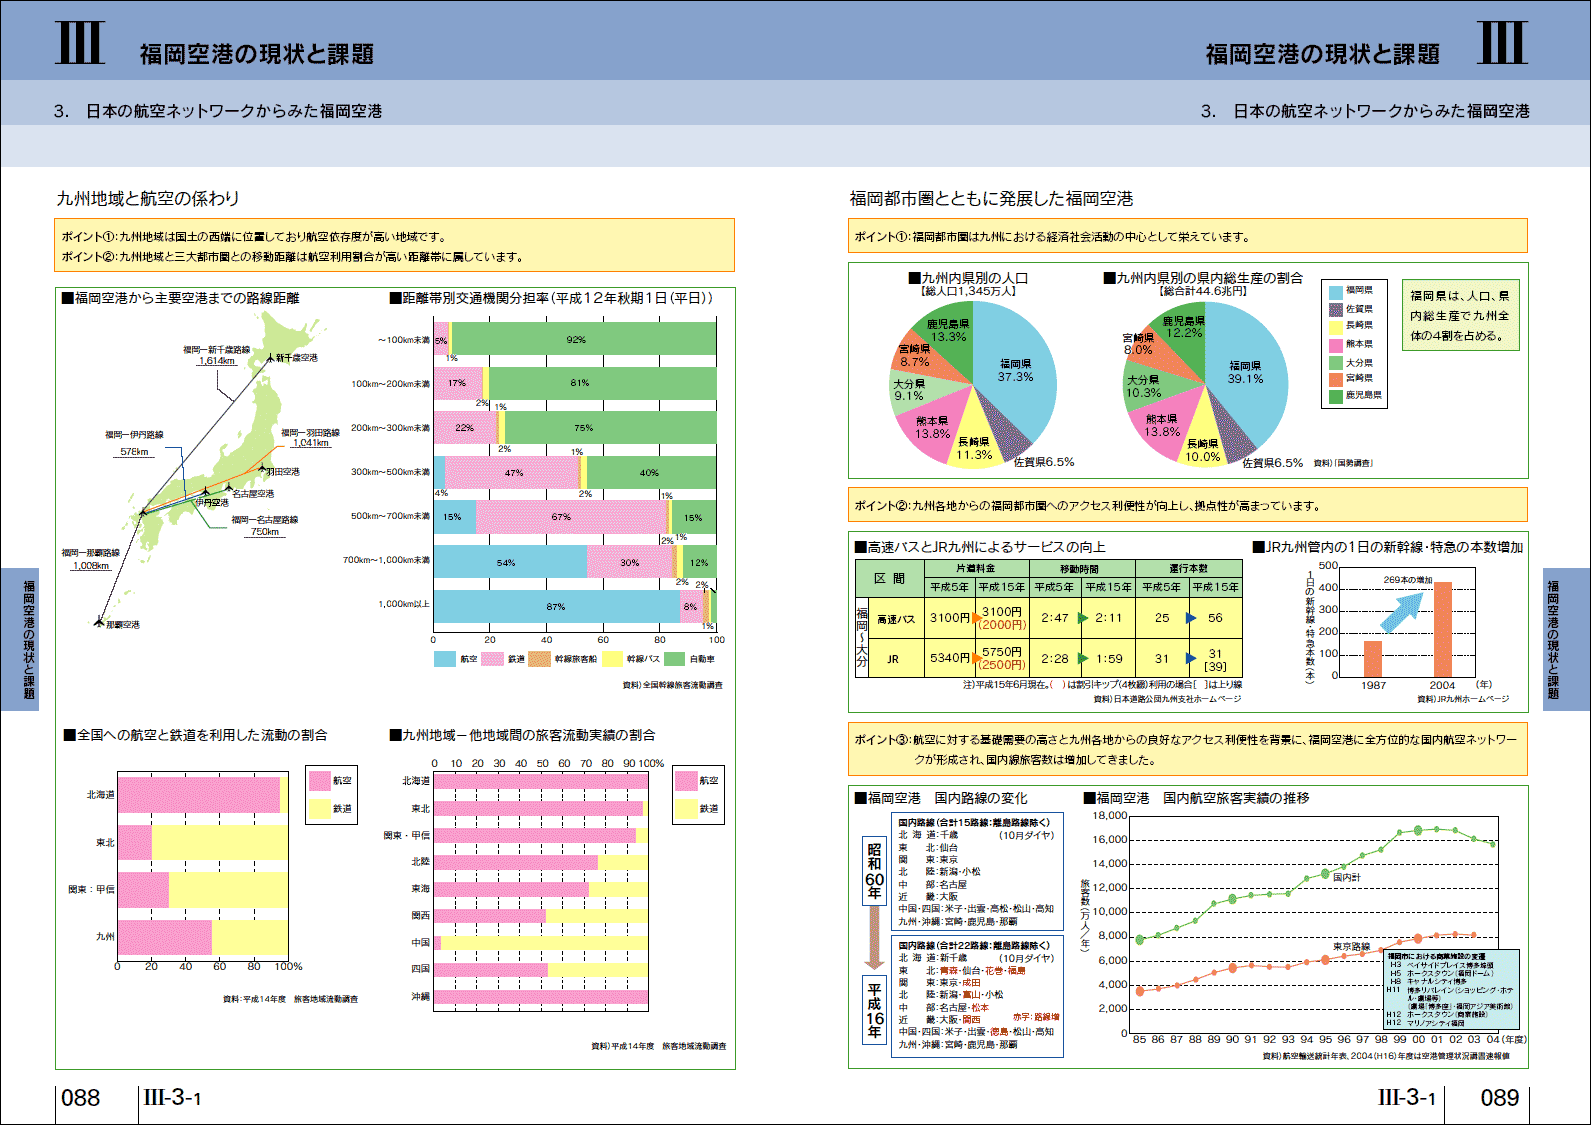Click the large III numeral at the top right

coord(1502,42)
